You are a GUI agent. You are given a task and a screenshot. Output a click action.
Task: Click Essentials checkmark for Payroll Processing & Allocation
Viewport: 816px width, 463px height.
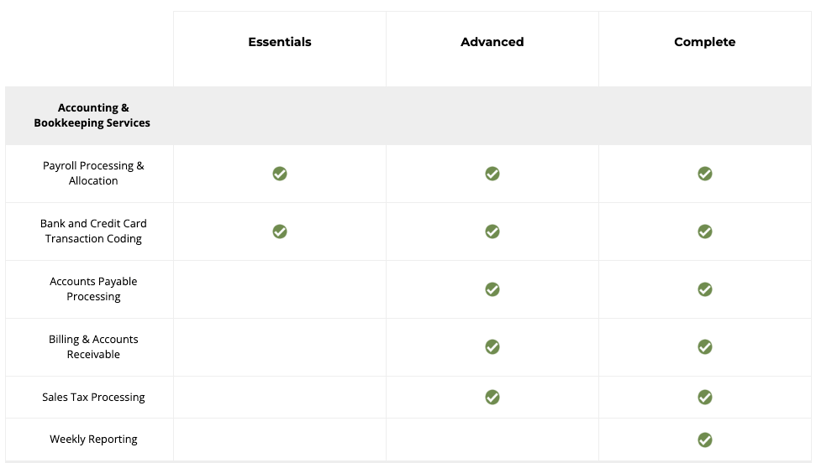(279, 174)
